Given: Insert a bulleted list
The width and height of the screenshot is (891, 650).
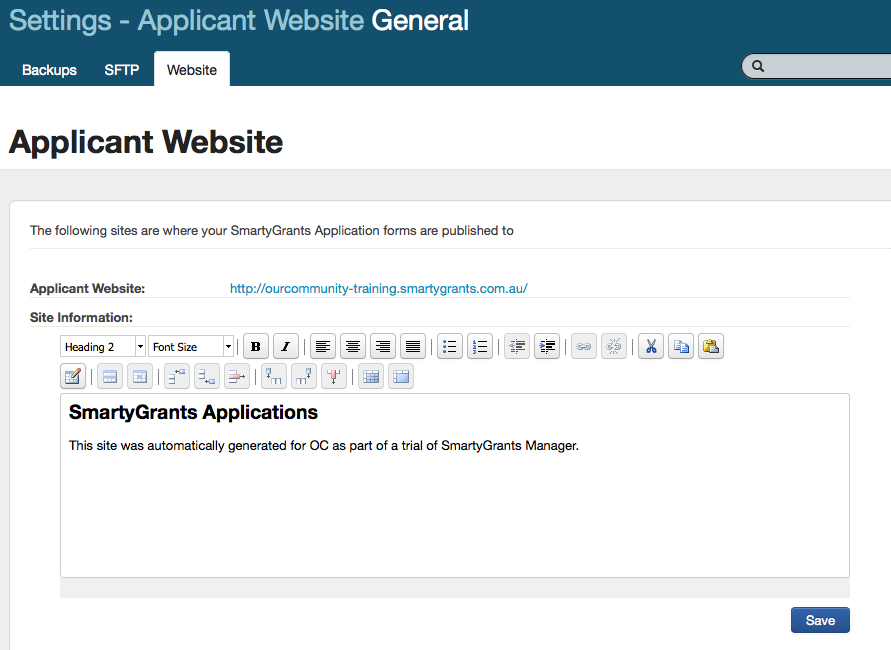Looking at the screenshot, I should 450,347.
